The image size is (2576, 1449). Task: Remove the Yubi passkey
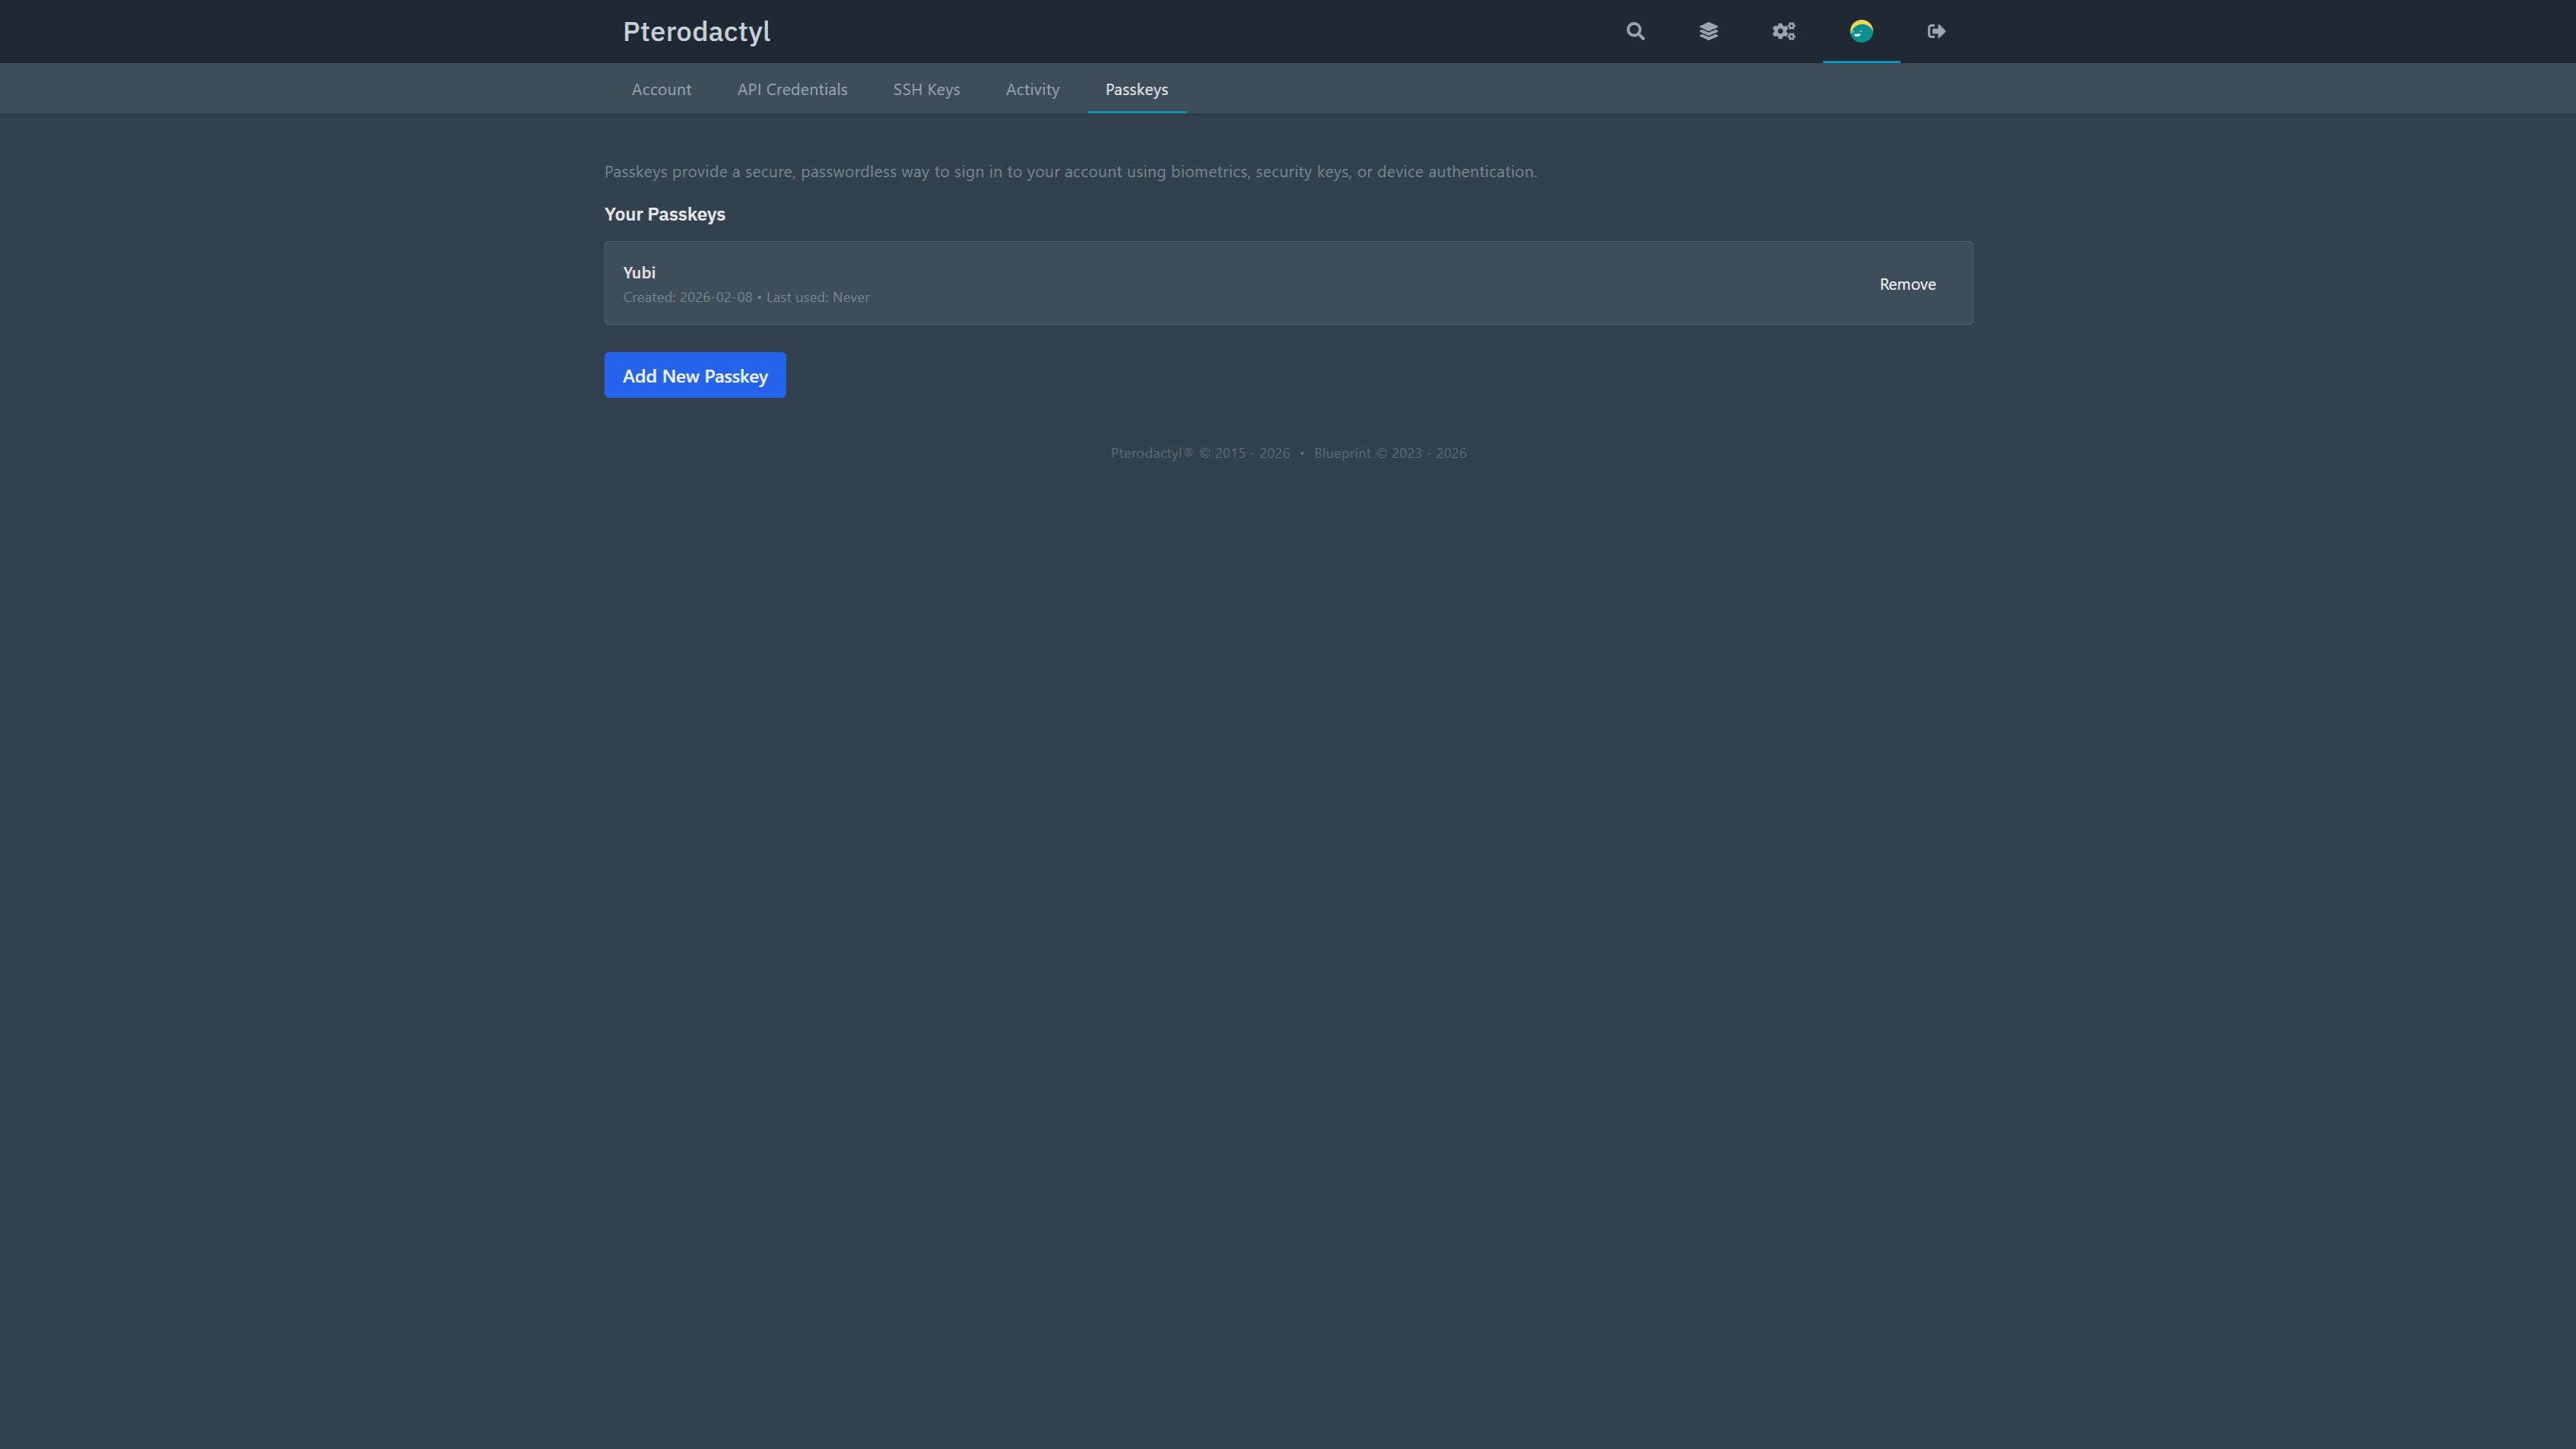coord(1907,284)
